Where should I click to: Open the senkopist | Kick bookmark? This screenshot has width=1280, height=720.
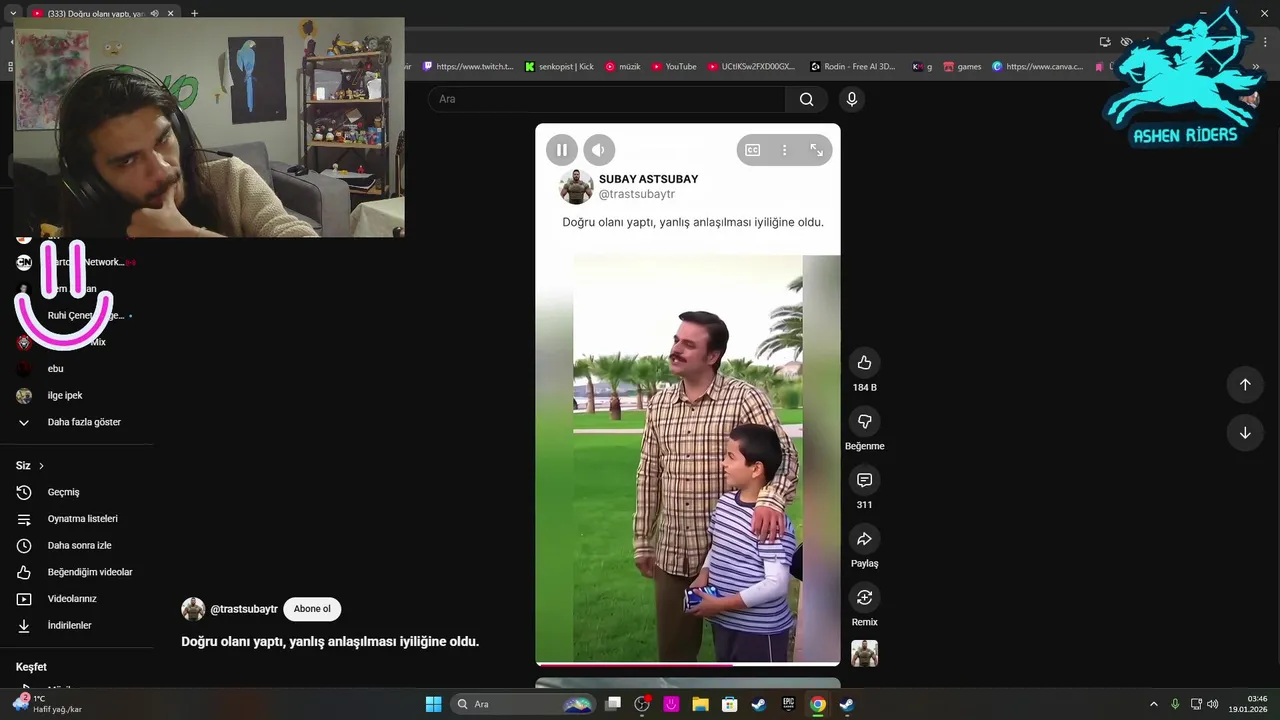tap(559, 67)
